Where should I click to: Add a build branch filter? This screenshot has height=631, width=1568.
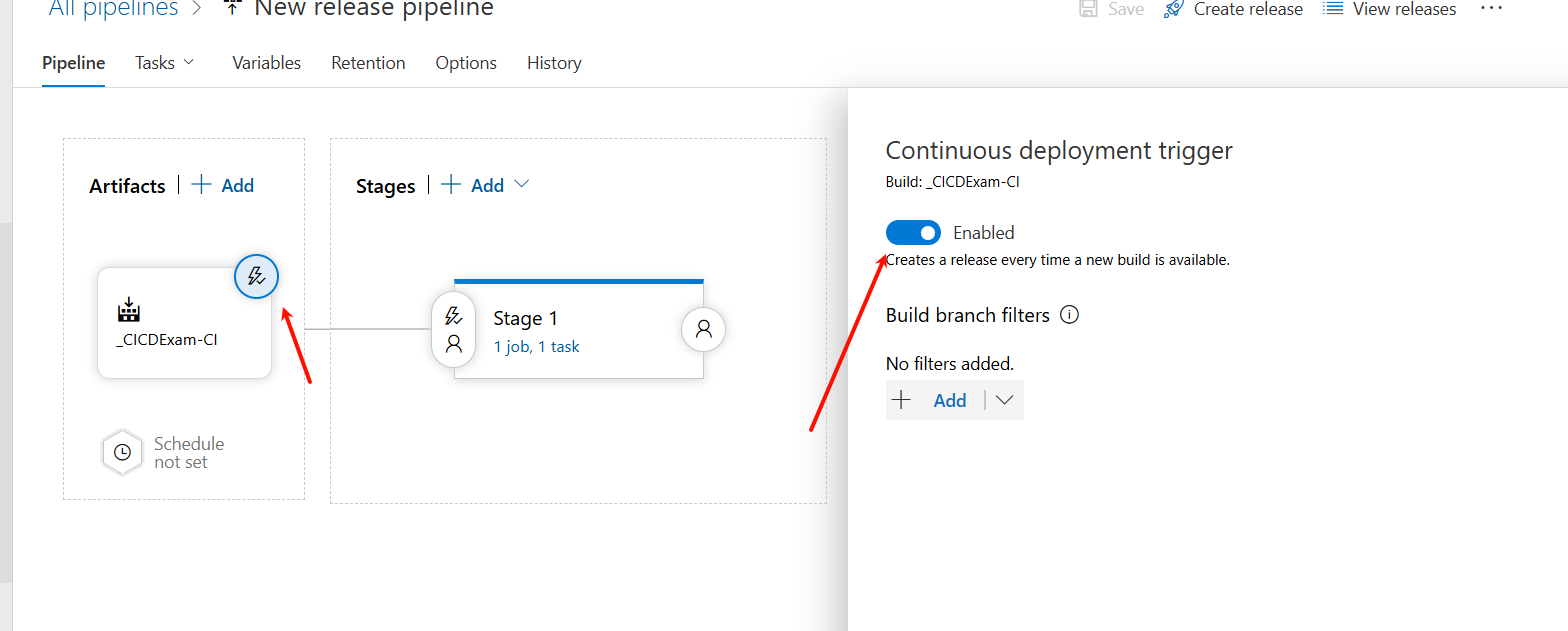935,400
